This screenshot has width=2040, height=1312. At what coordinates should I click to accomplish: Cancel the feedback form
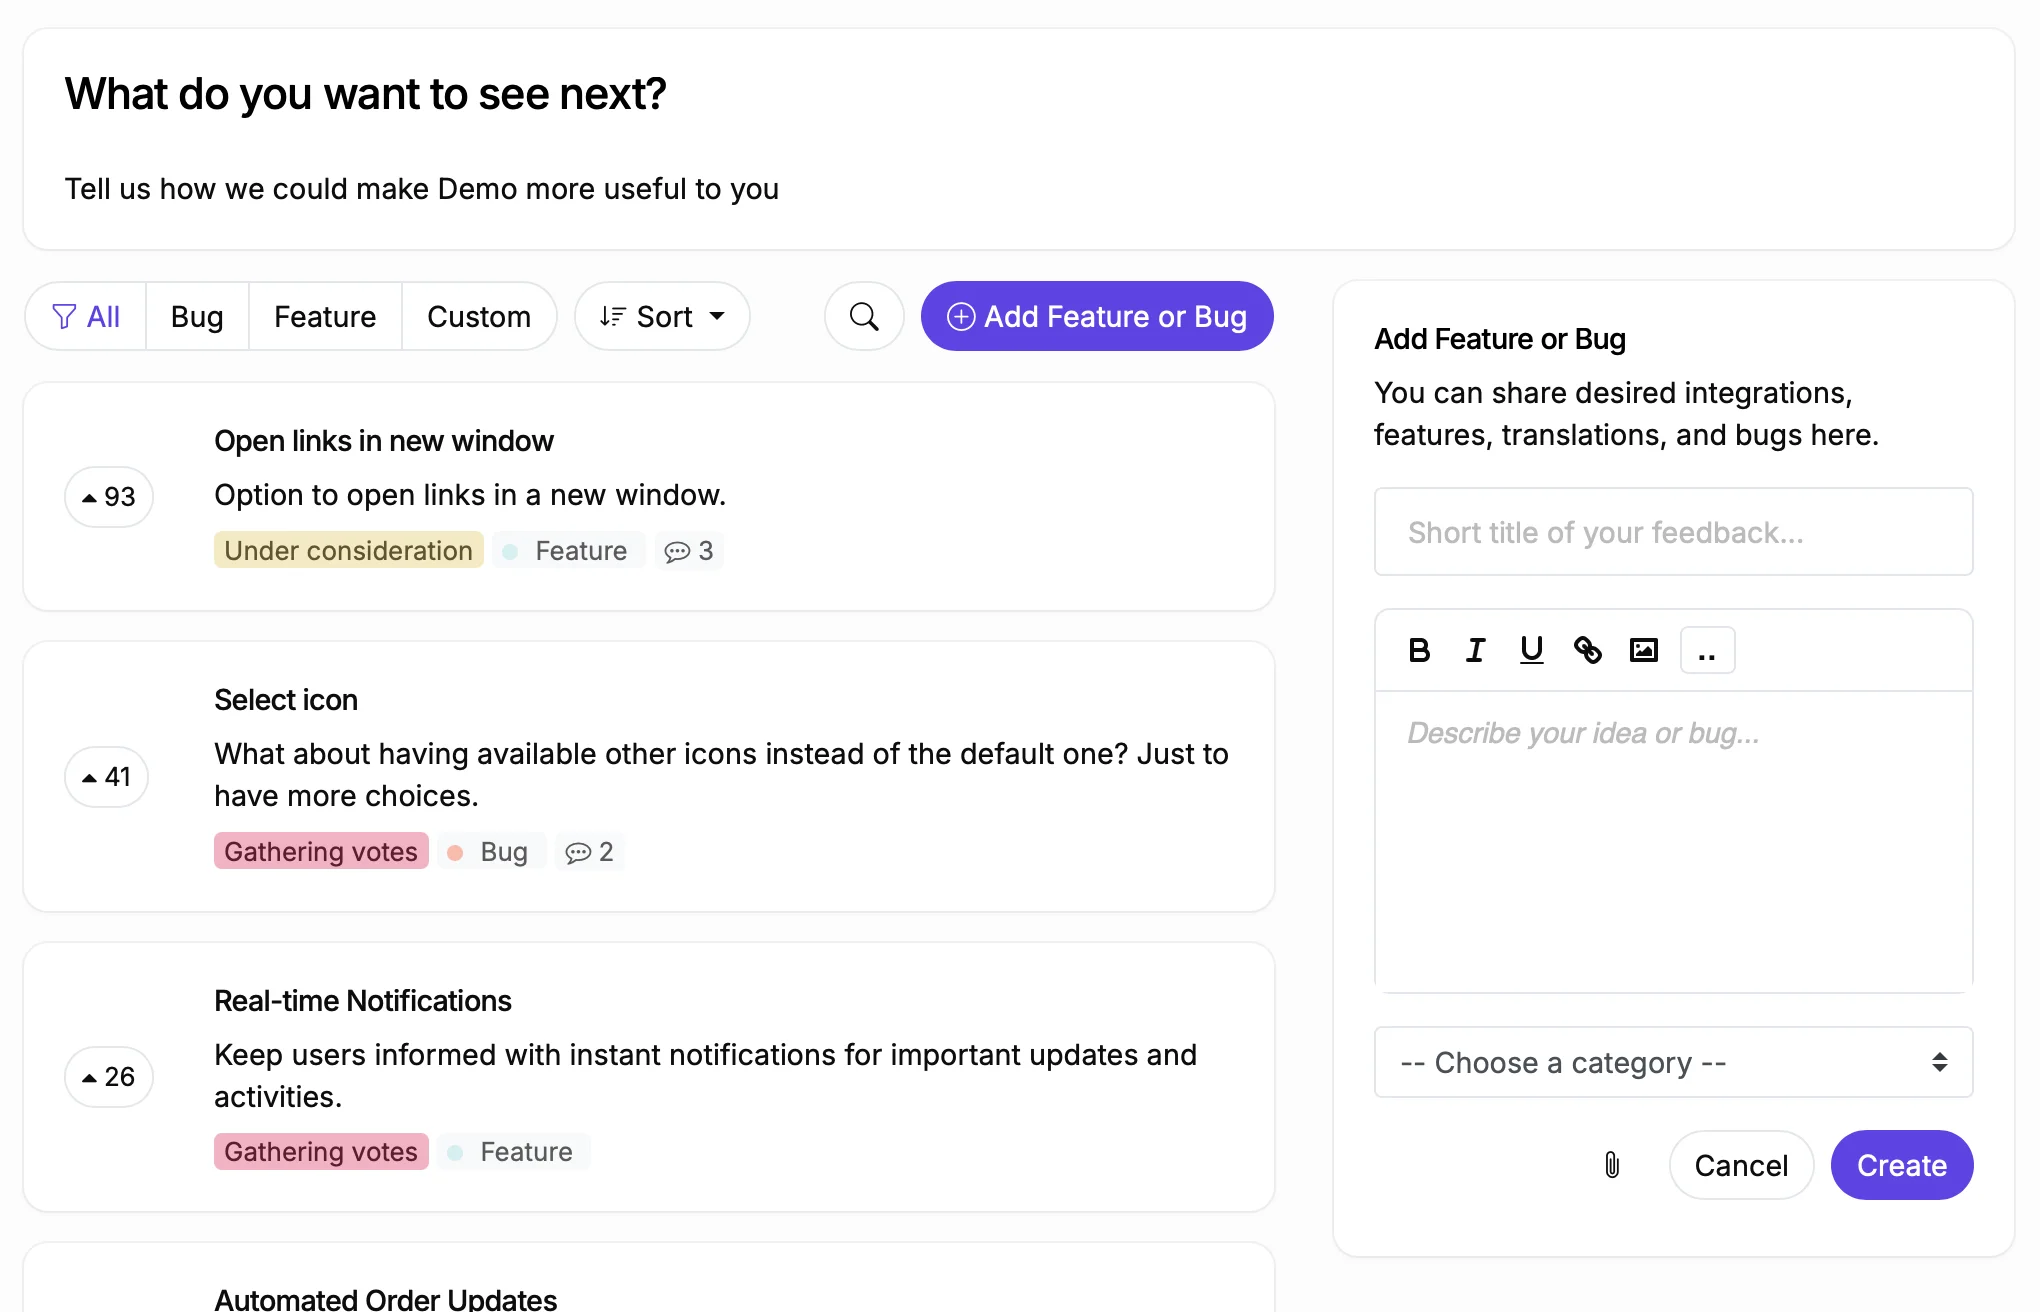1740,1164
